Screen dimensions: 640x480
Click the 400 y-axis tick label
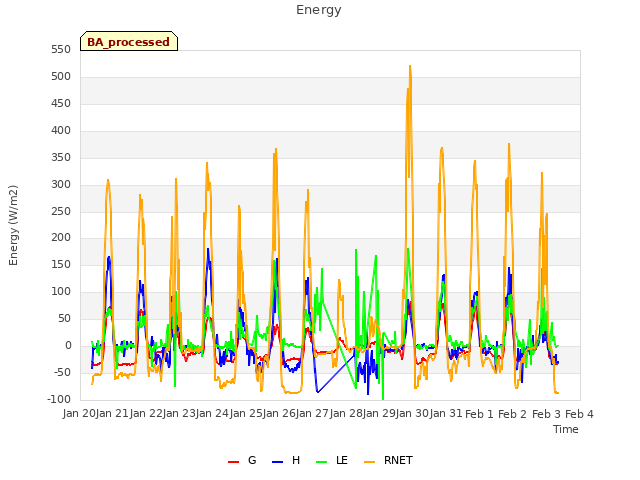point(61,131)
